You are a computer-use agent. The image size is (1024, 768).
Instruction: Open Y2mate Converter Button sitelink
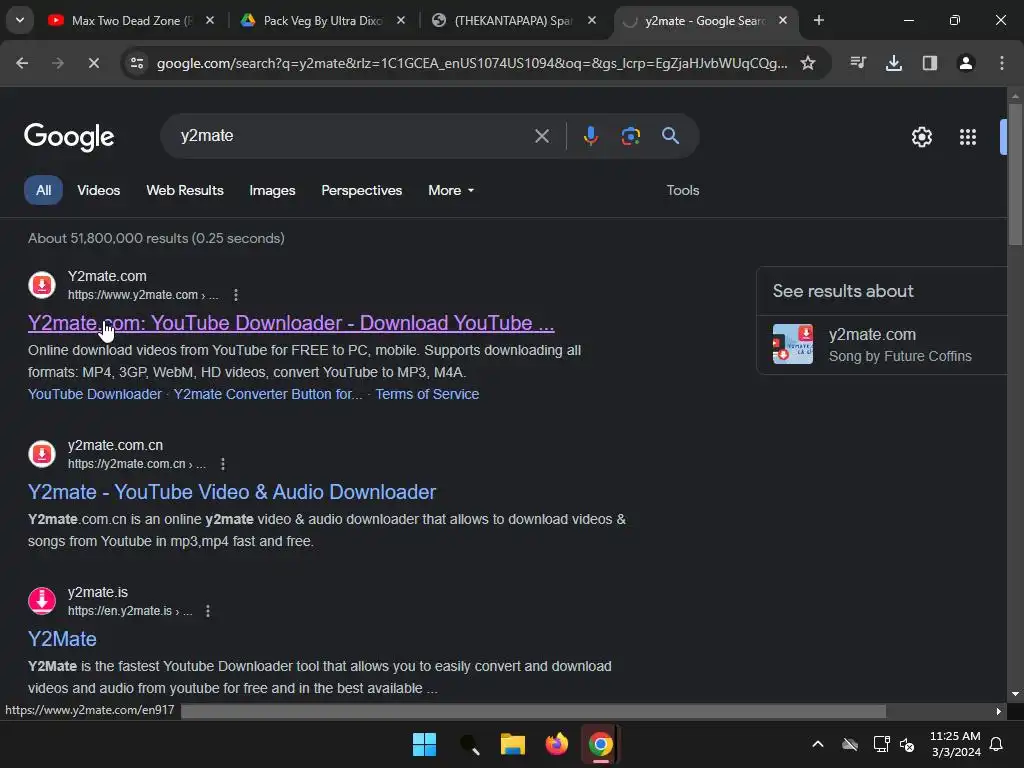click(x=268, y=394)
